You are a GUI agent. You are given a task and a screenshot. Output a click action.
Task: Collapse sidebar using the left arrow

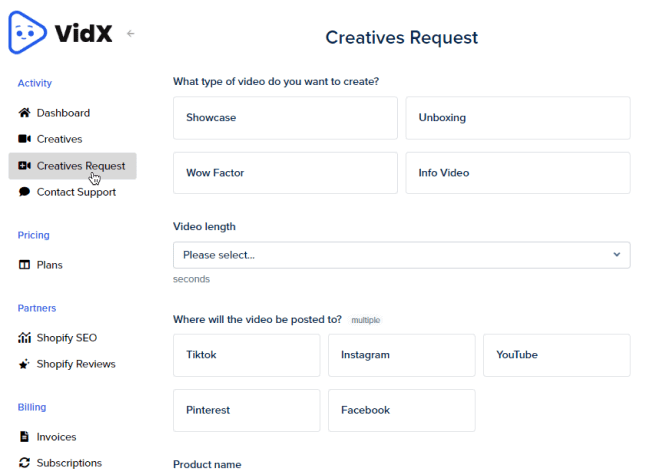[131, 34]
